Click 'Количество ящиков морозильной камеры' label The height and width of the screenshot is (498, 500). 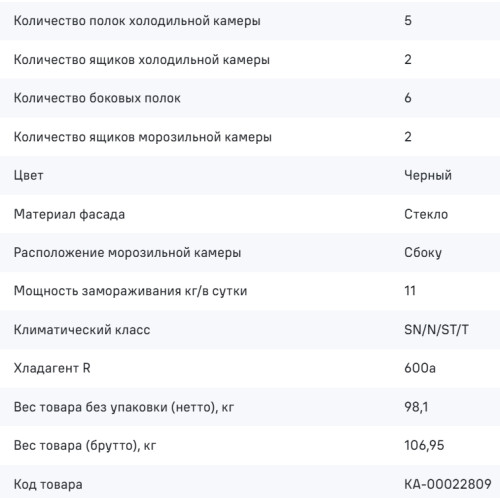click(x=143, y=137)
